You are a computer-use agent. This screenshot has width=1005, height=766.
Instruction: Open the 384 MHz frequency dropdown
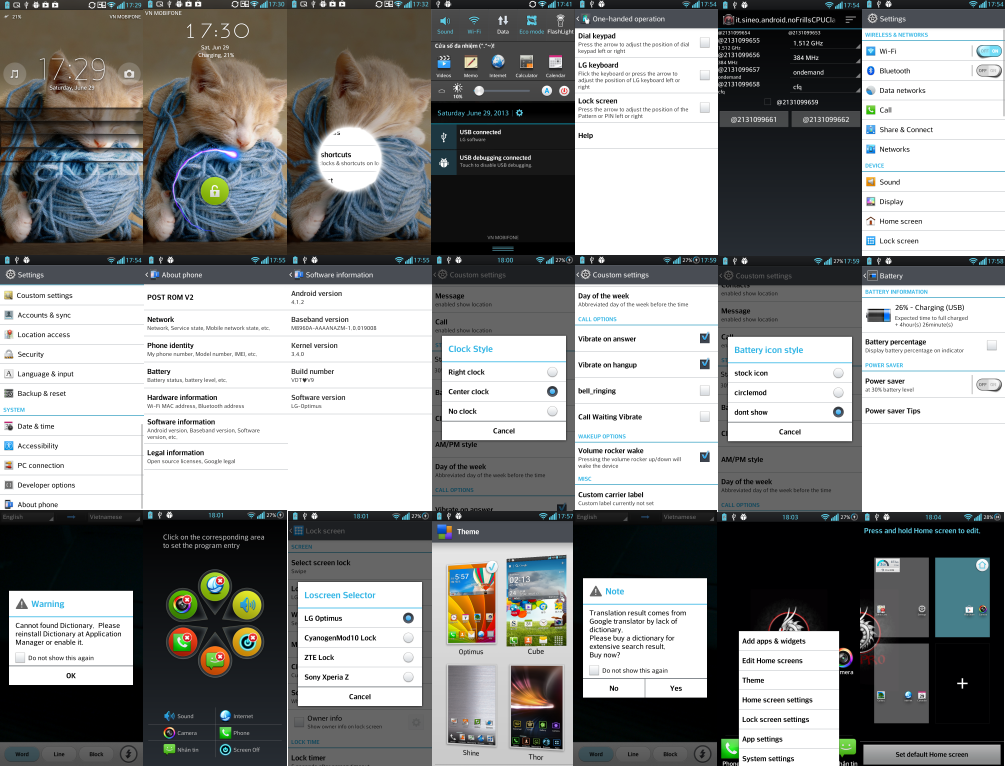point(826,58)
